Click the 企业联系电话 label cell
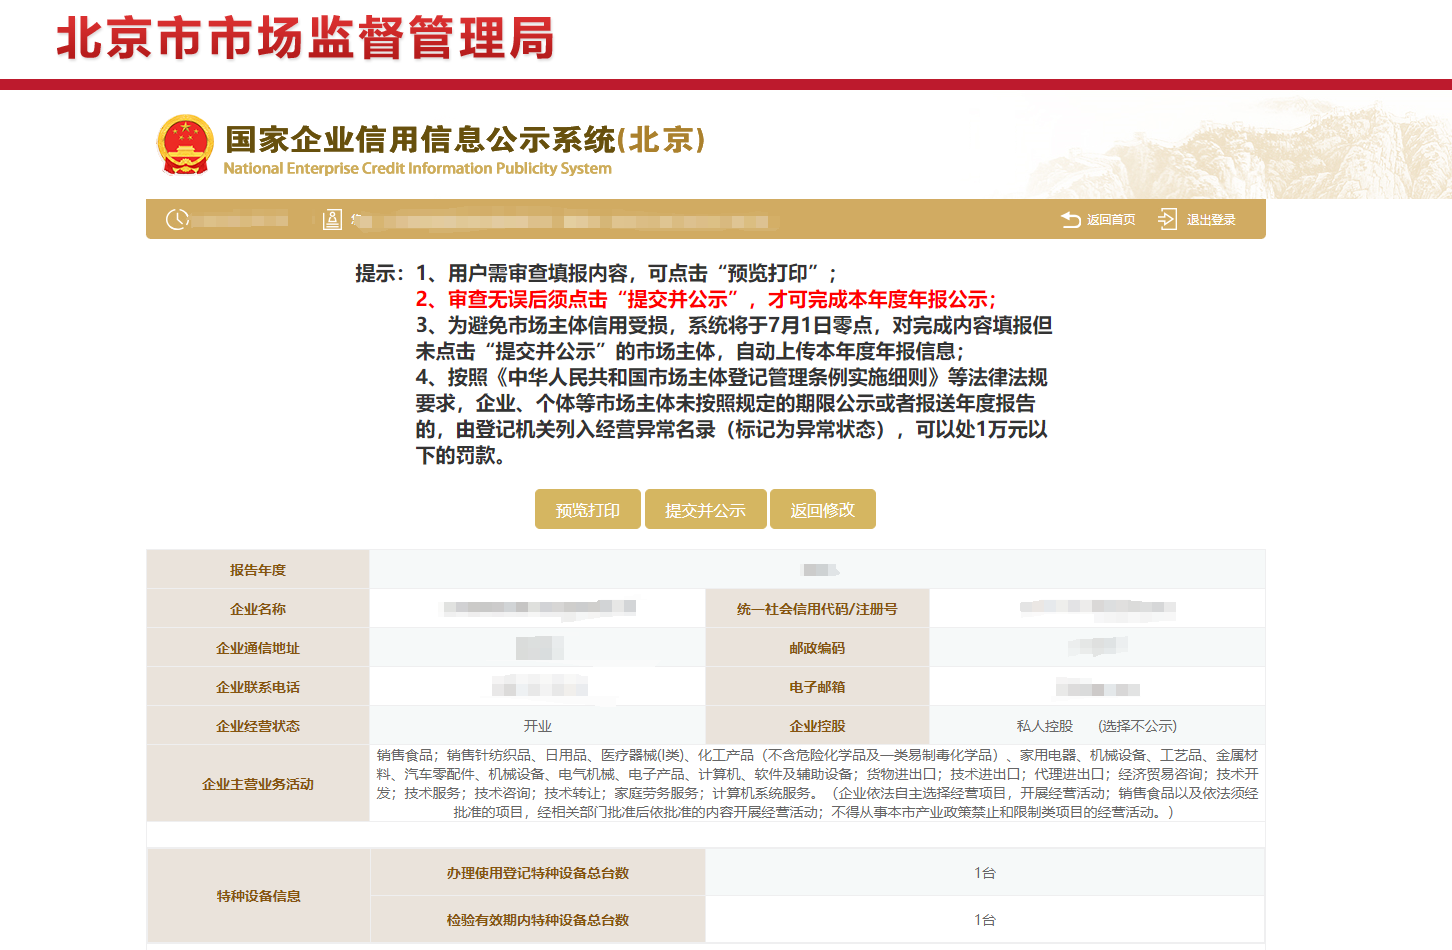 click(258, 686)
